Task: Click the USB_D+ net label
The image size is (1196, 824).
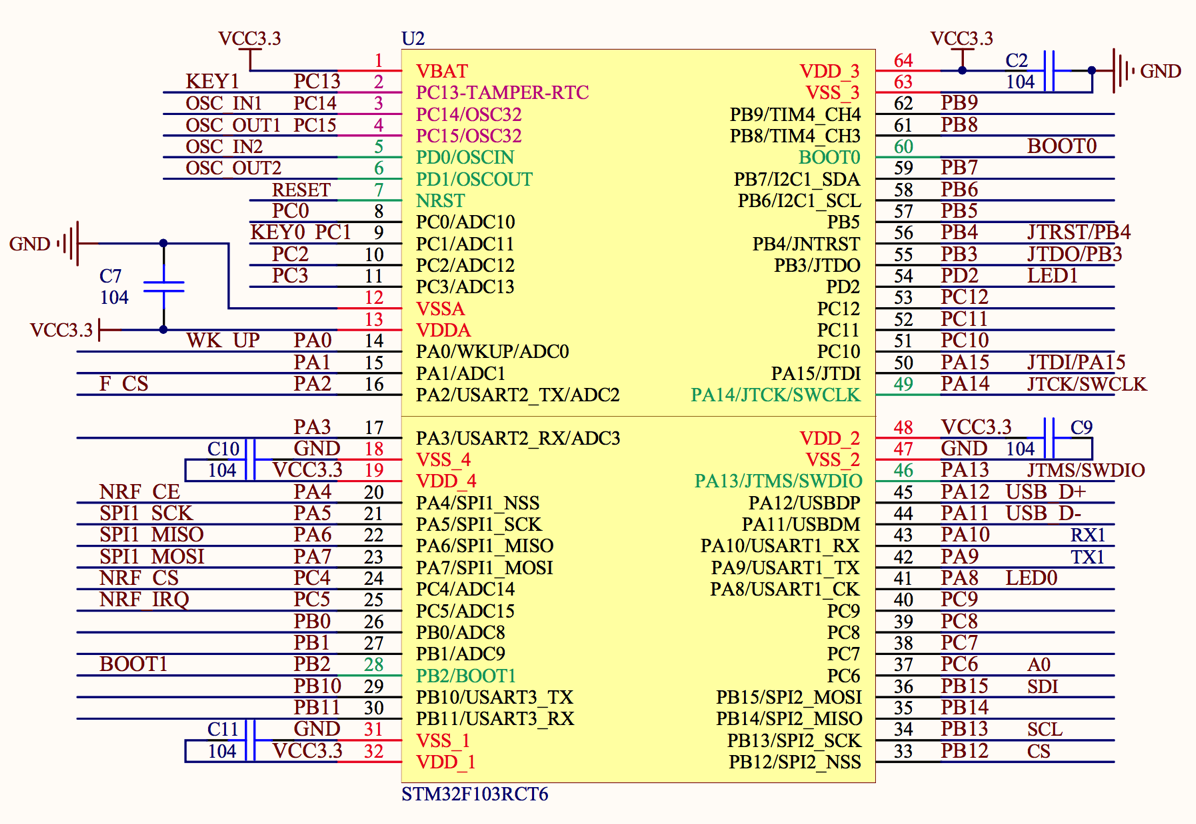Action: (1046, 491)
